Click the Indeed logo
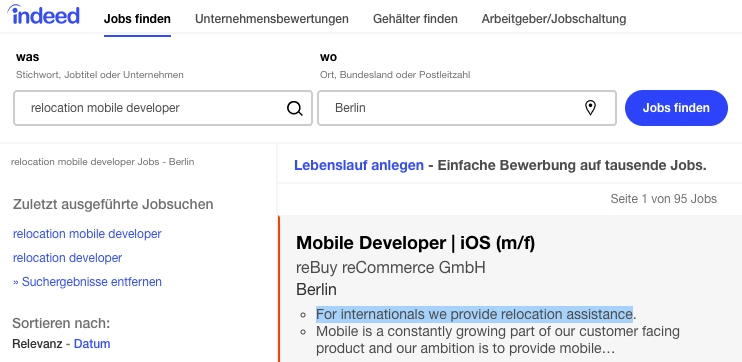This screenshot has height=362, width=742. point(44,15)
